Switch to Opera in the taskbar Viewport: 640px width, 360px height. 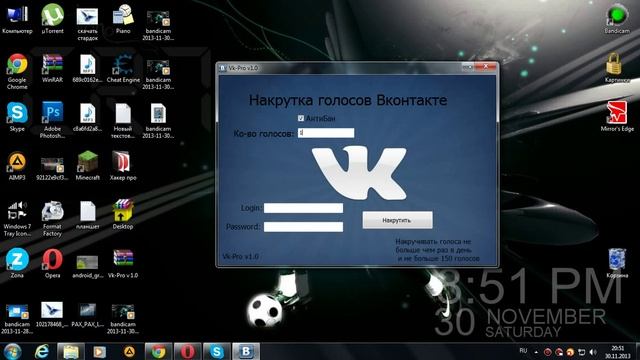188,351
